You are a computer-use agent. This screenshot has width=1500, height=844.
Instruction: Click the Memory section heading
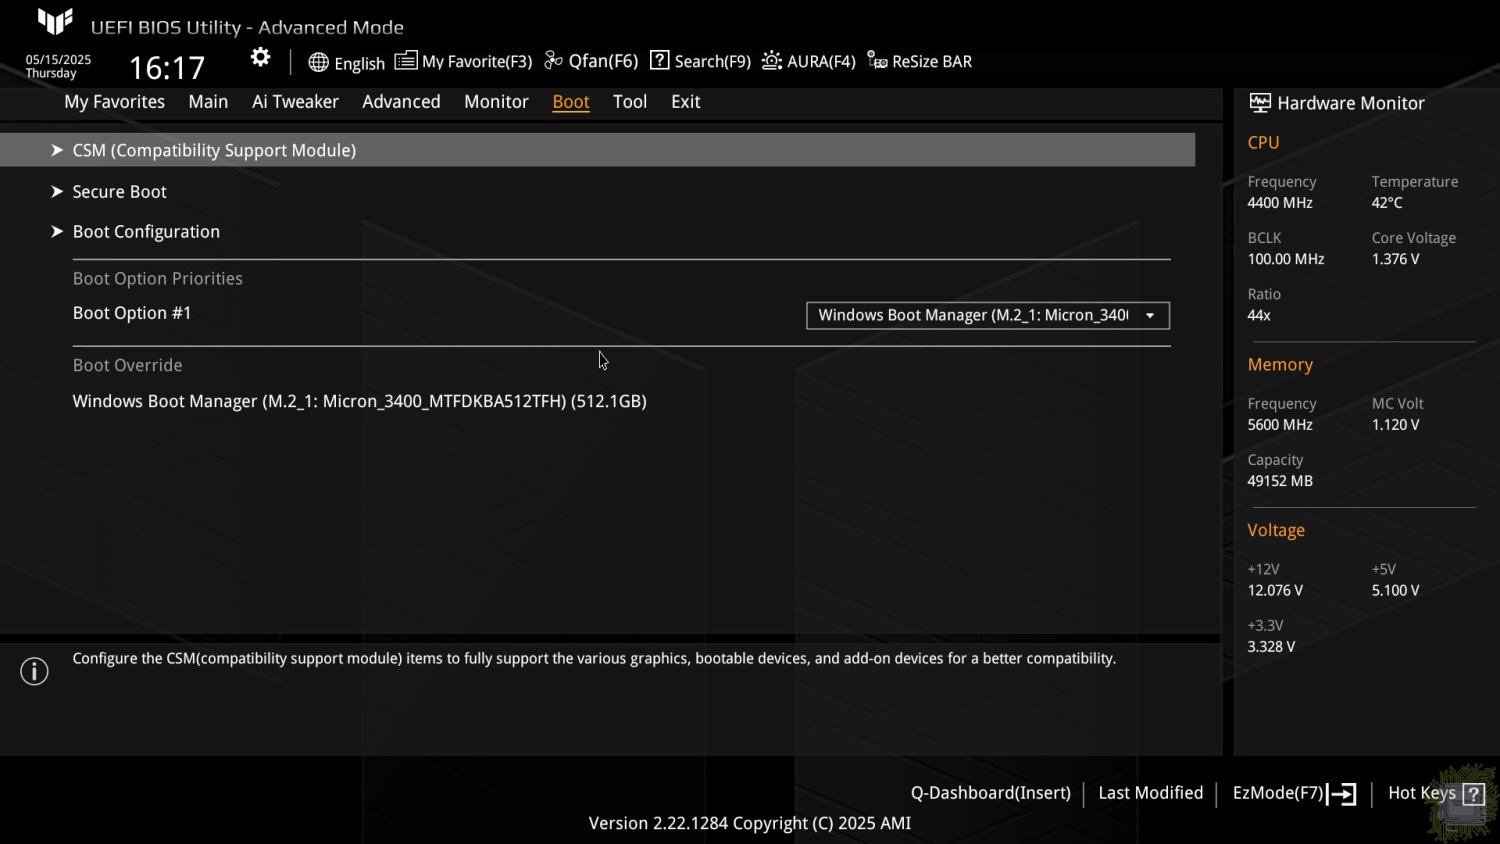pyautogui.click(x=1280, y=365)
